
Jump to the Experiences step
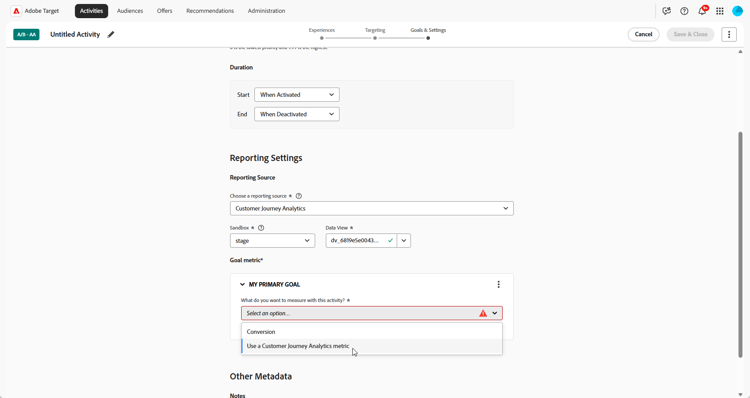click(322, 33)
